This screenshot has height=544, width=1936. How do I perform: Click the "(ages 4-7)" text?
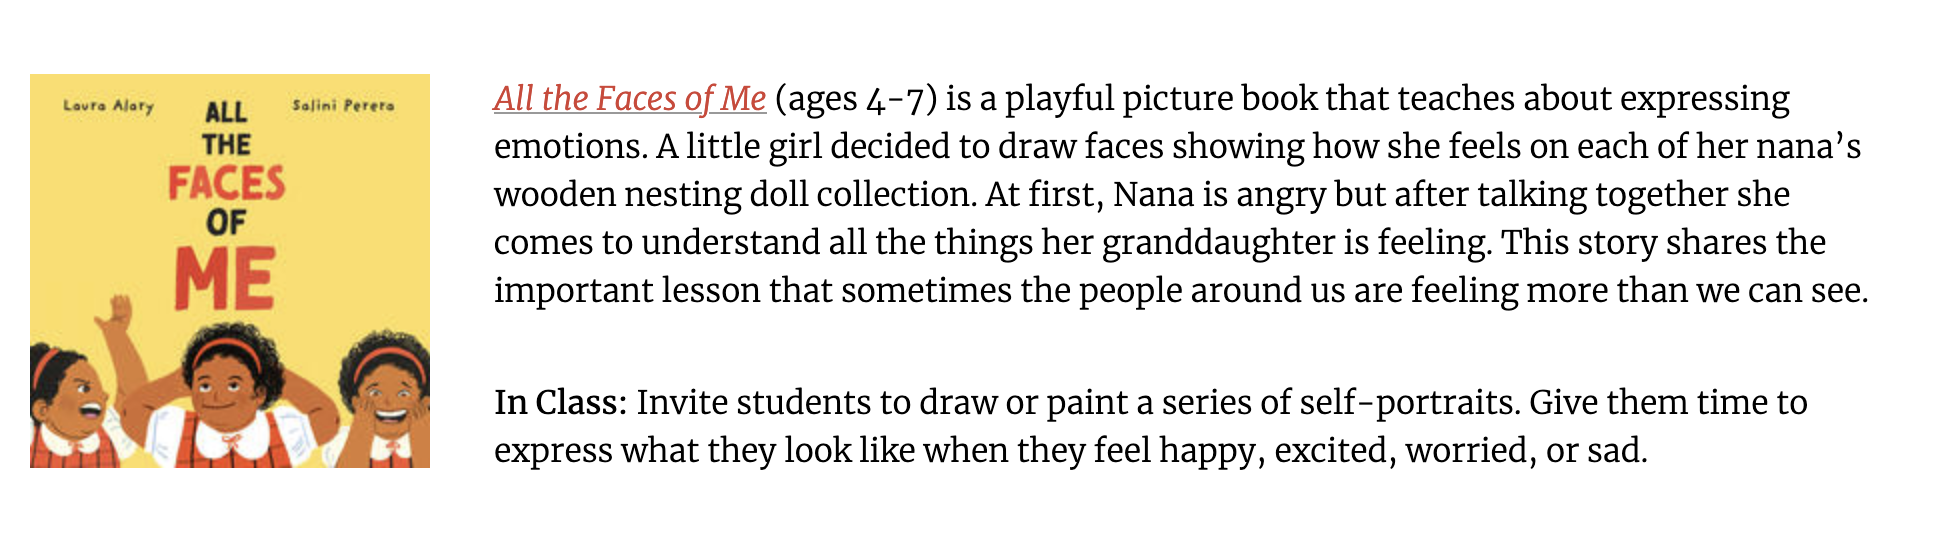point(856,99)
